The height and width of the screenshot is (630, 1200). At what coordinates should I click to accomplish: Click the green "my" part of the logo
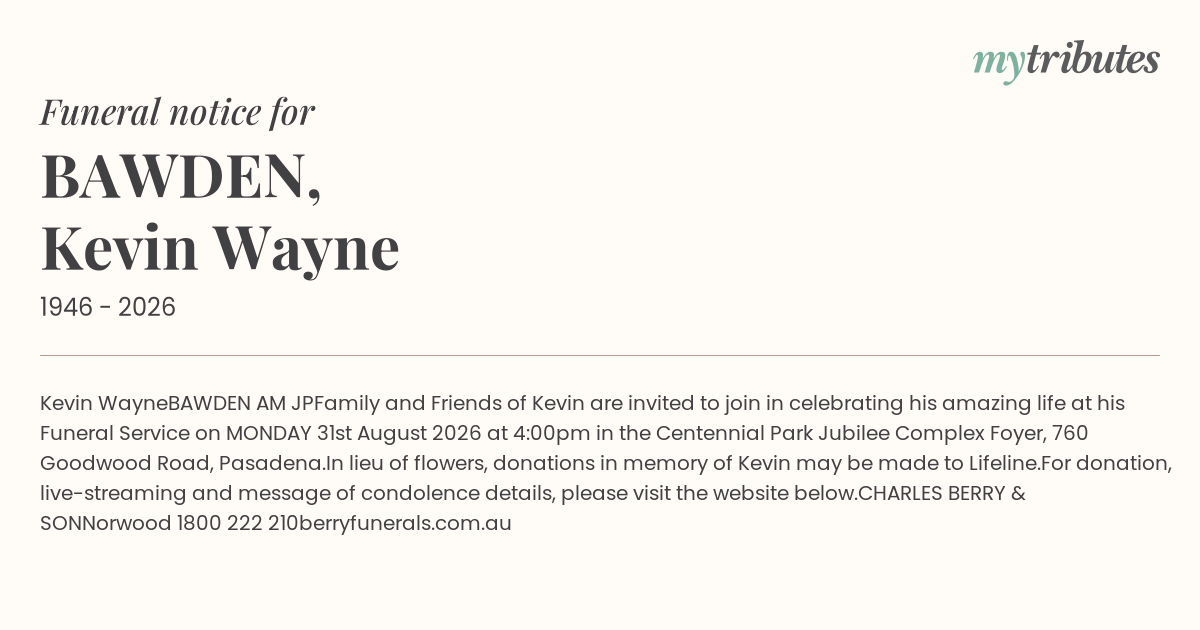(x=998, y=66)
